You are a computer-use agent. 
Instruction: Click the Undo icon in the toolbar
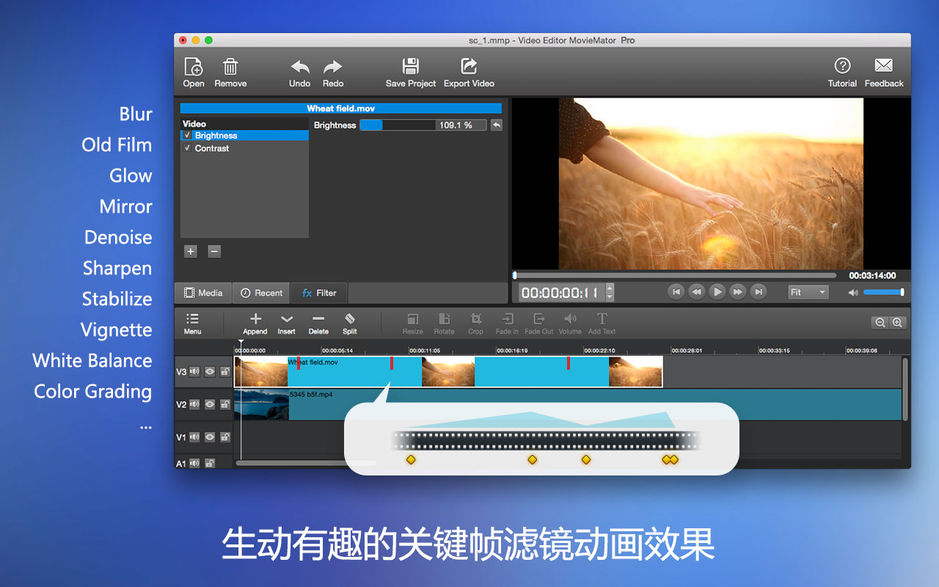299,69
